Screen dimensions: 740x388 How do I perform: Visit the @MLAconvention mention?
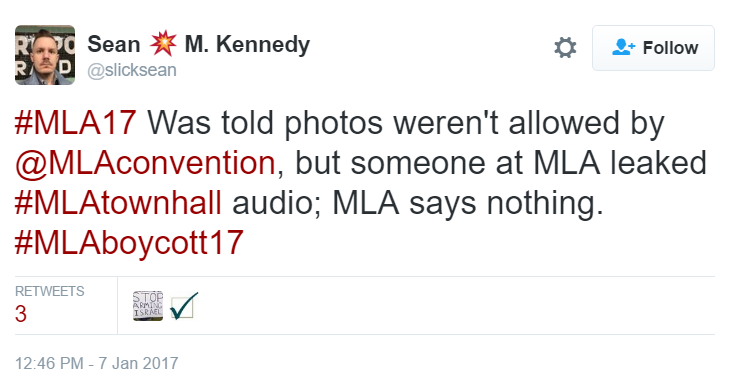[145, 163]
